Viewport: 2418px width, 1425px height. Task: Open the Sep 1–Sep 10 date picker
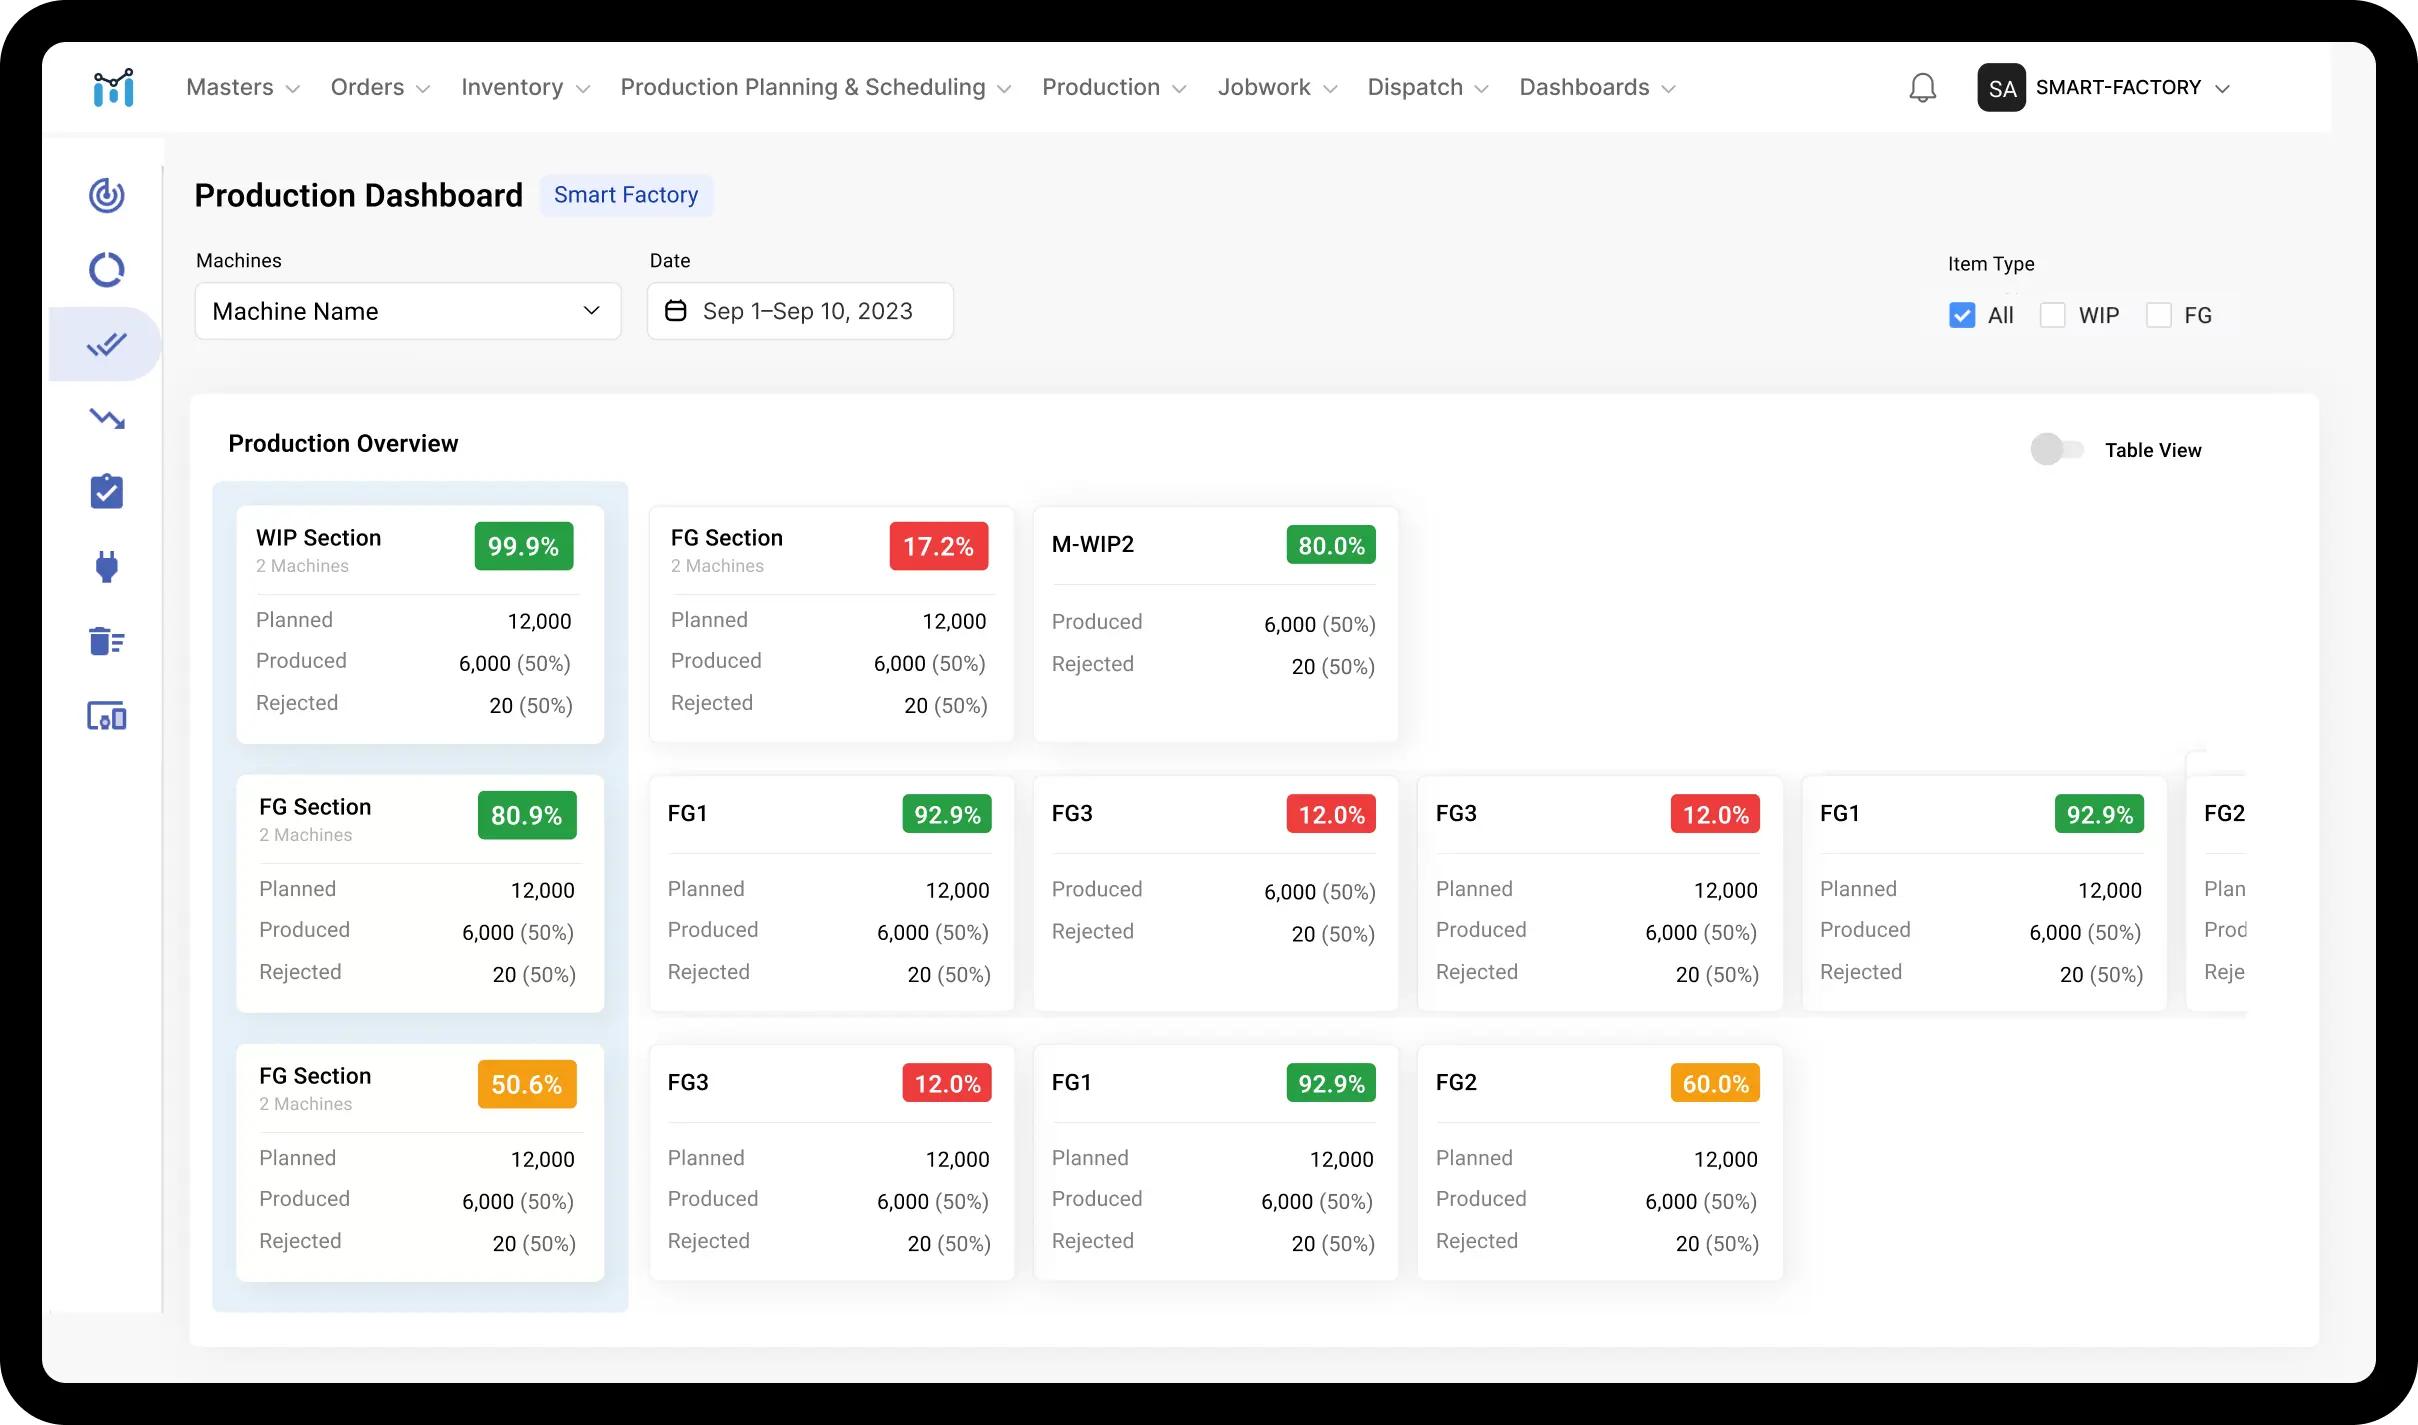(x=800, y=311)
